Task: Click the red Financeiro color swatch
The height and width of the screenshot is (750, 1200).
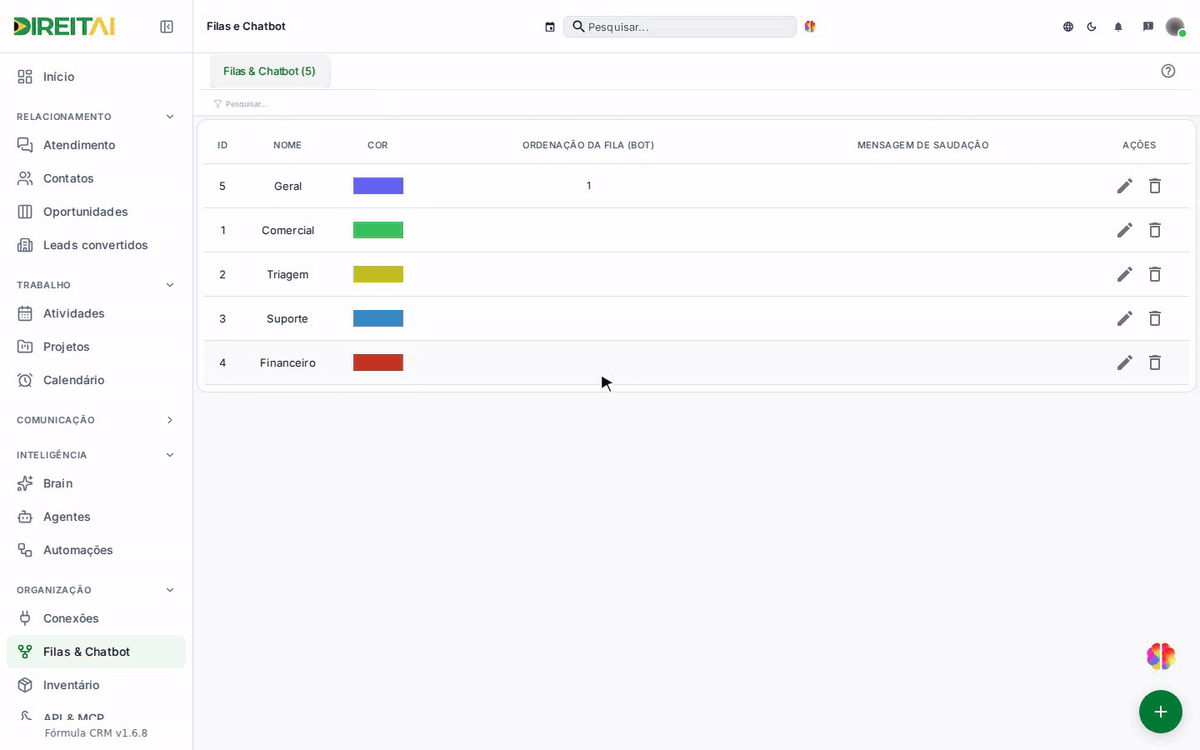Action: 378,362
